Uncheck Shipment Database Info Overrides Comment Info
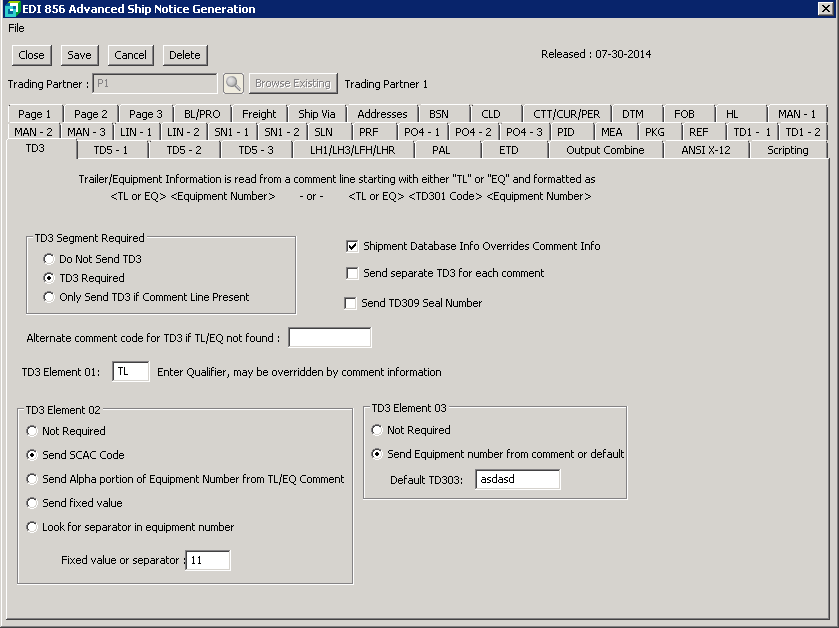The height and width of the screenshot is (628, 839). (x=352, y=246)
